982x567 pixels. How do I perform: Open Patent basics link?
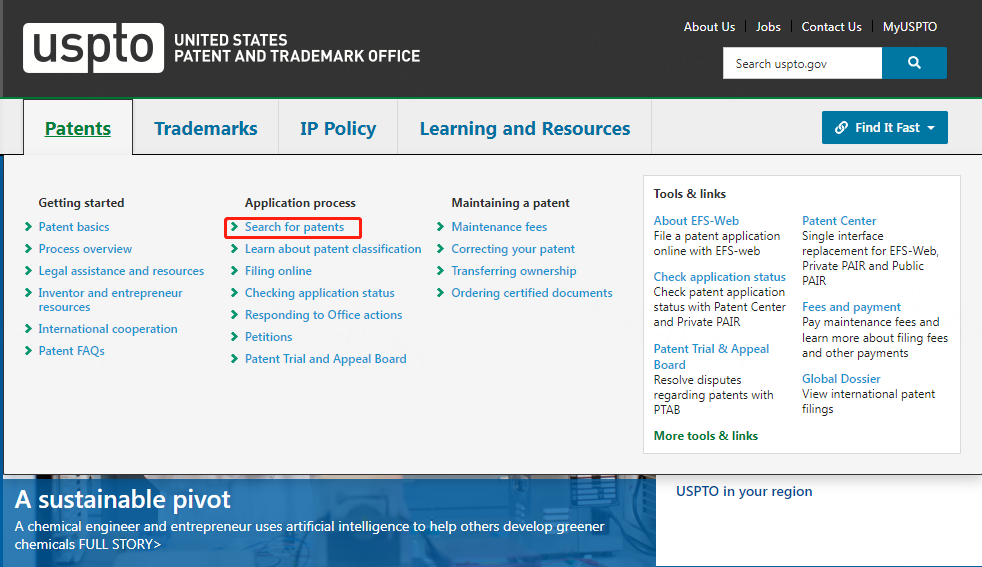(x=74, y=227)
